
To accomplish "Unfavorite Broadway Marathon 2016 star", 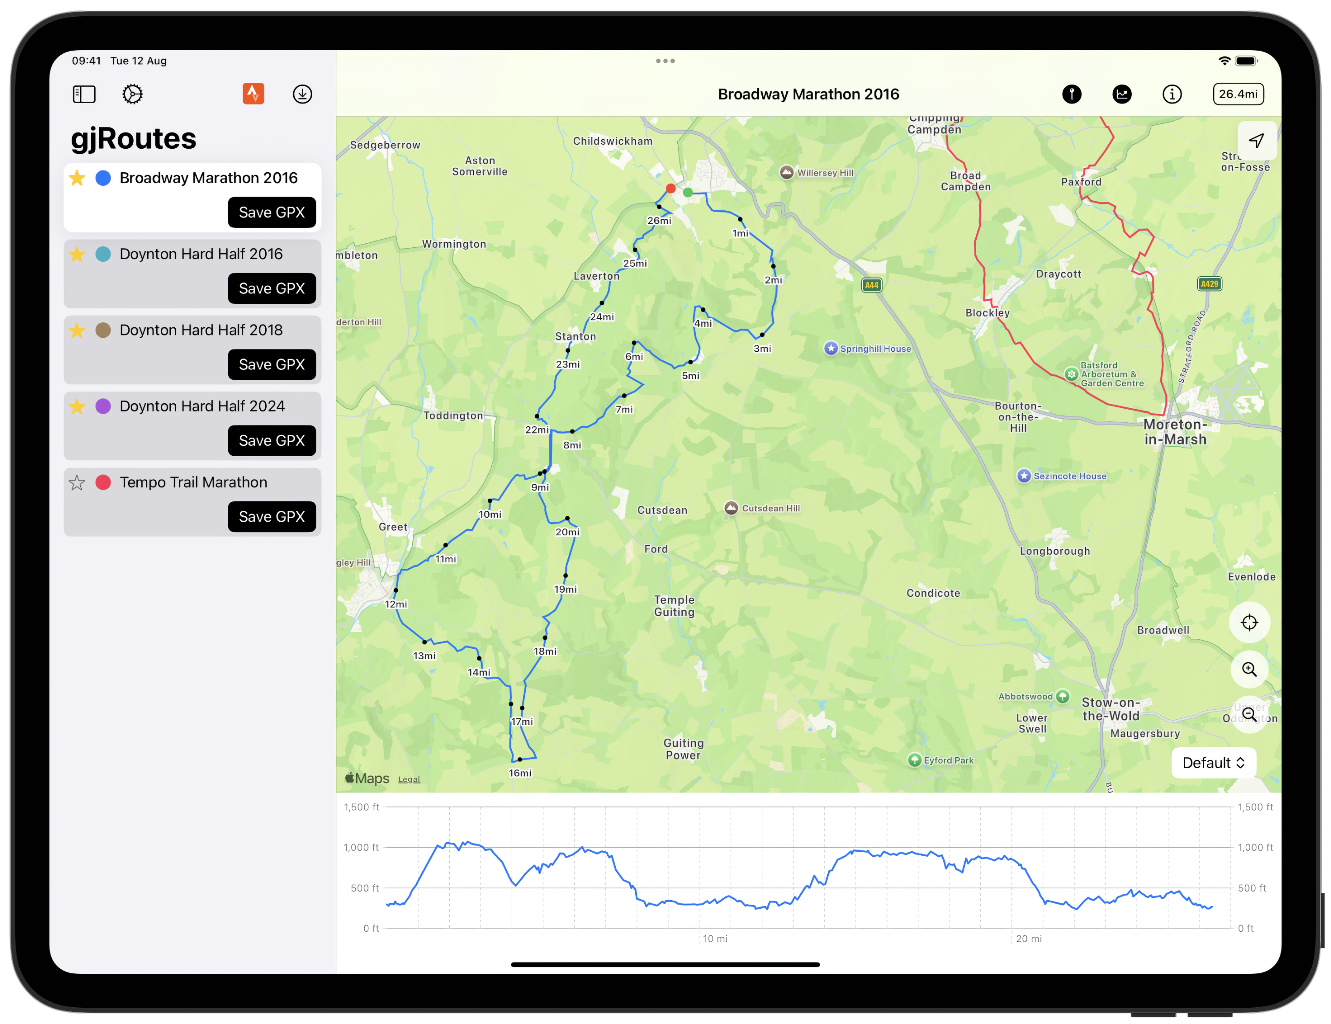I will pyautogui.click(x=77, y=178).
